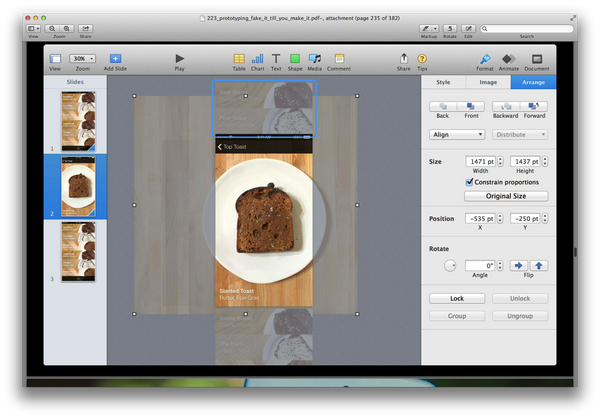Screen dimensions: 600x418
Task: Add a Text box
Action: (276, 59)
